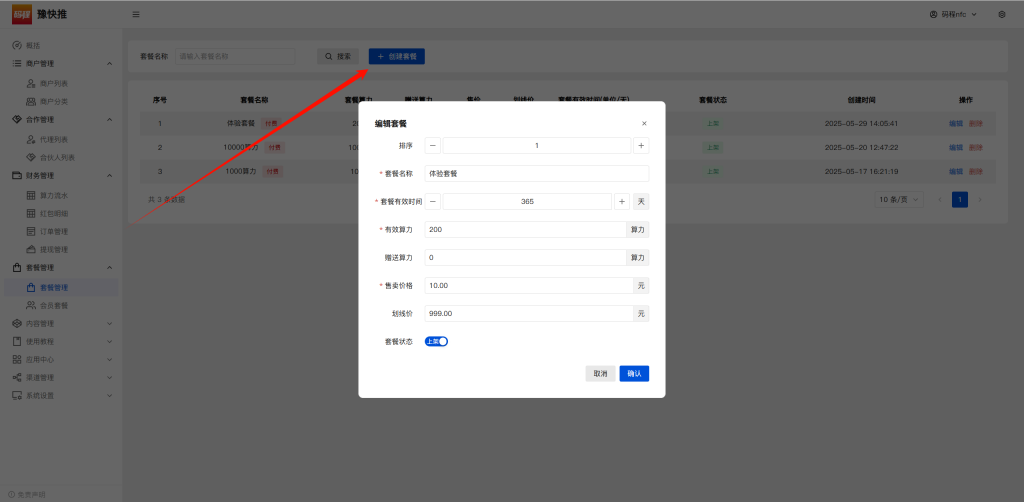Close the 编辑套餐 dialog with X
This screenshot has height=502, width=1024.
(644, 123)
